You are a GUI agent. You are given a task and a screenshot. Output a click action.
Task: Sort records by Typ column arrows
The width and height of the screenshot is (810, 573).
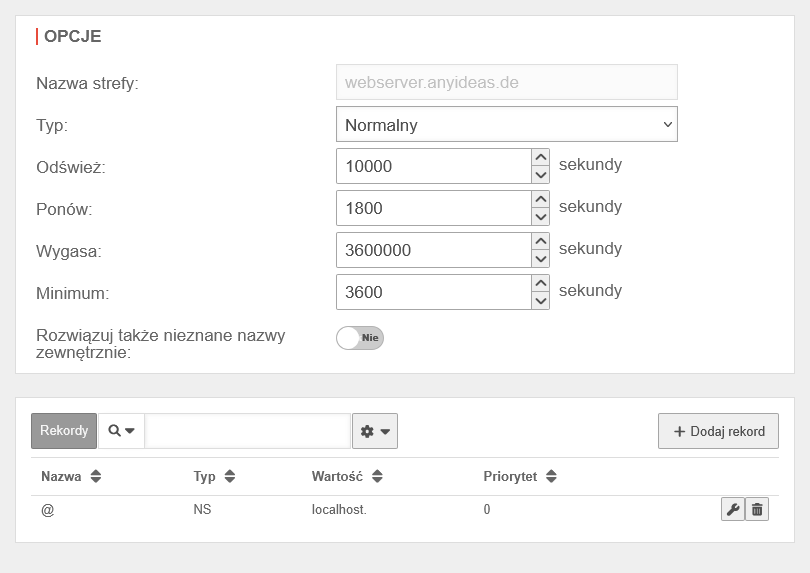coord(230,476)
